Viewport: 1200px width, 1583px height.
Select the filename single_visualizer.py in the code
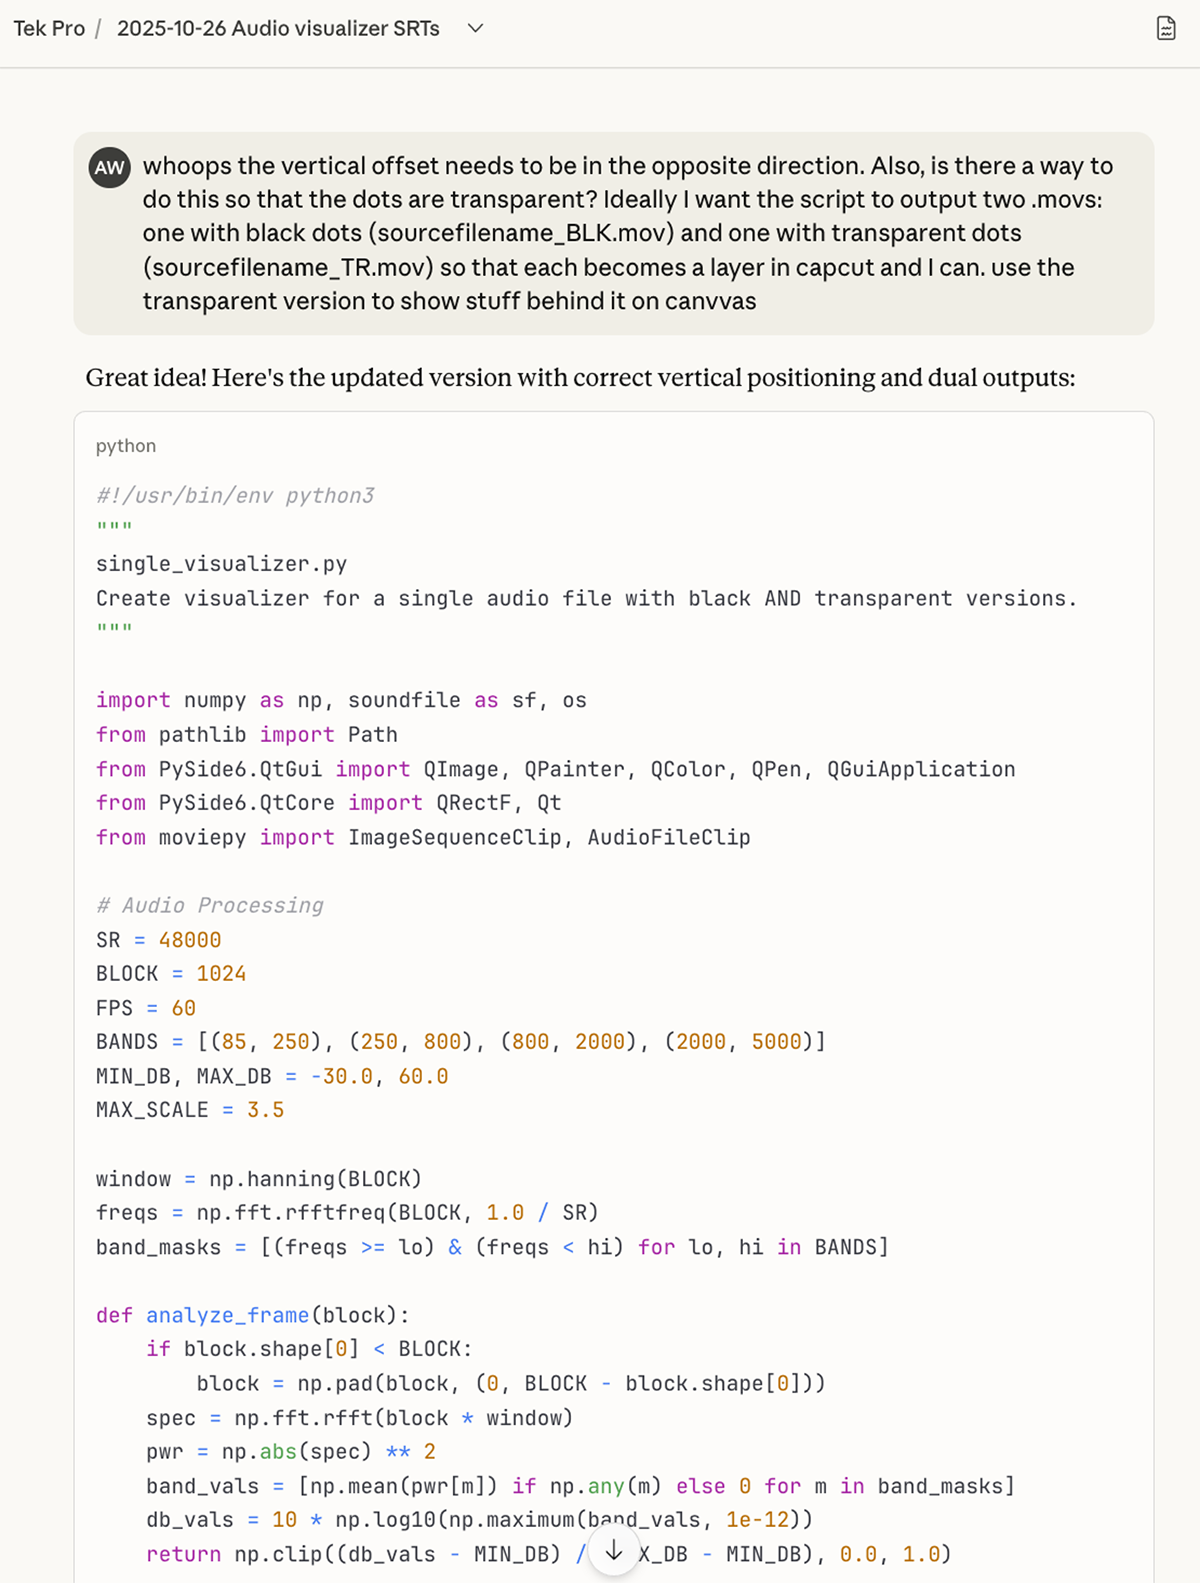coord(221,563)
